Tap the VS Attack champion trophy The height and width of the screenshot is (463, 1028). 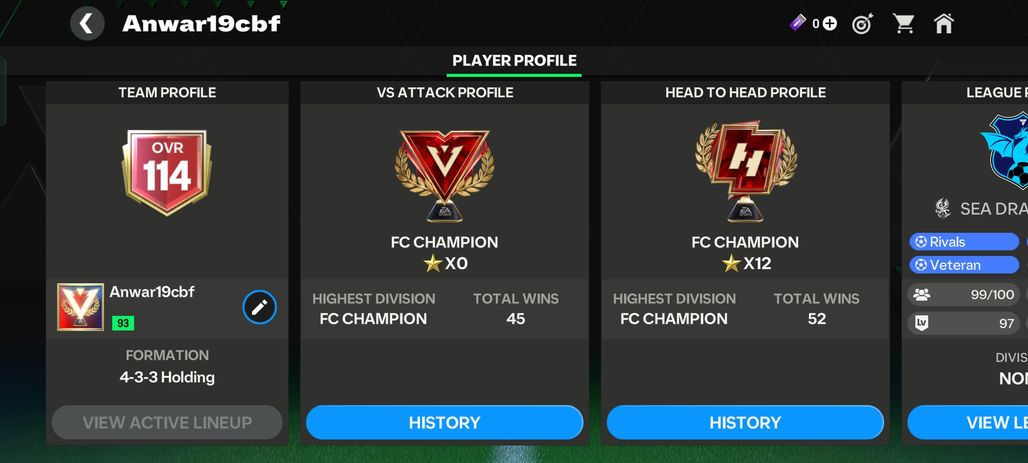(x=445, y=174)
